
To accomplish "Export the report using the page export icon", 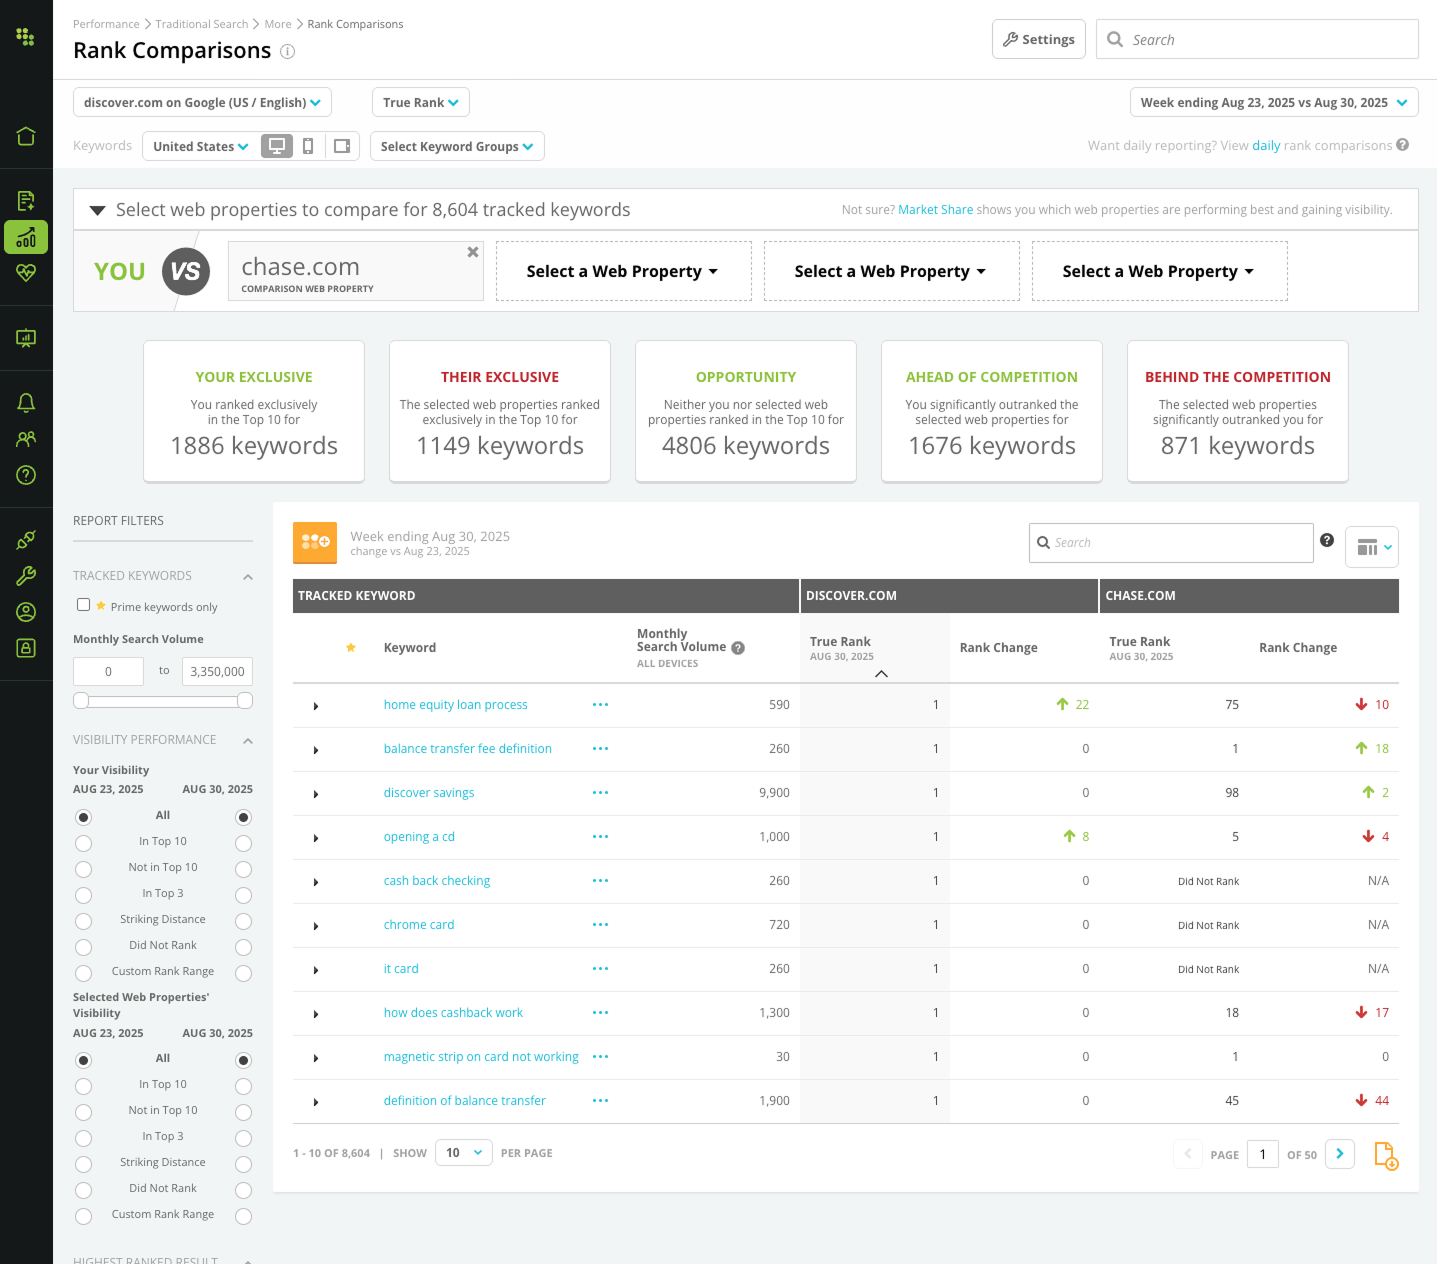I will pyautogui.click(x=1387, y=1155).
